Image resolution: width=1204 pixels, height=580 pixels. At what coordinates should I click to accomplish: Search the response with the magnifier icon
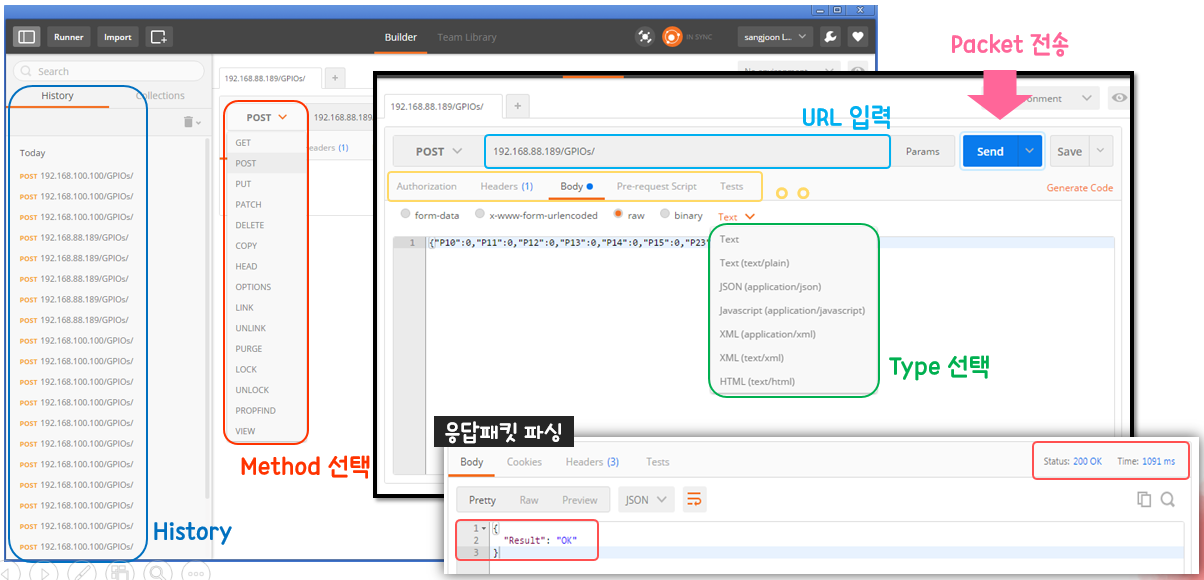pyautogui.click(x=1168, y=499)
